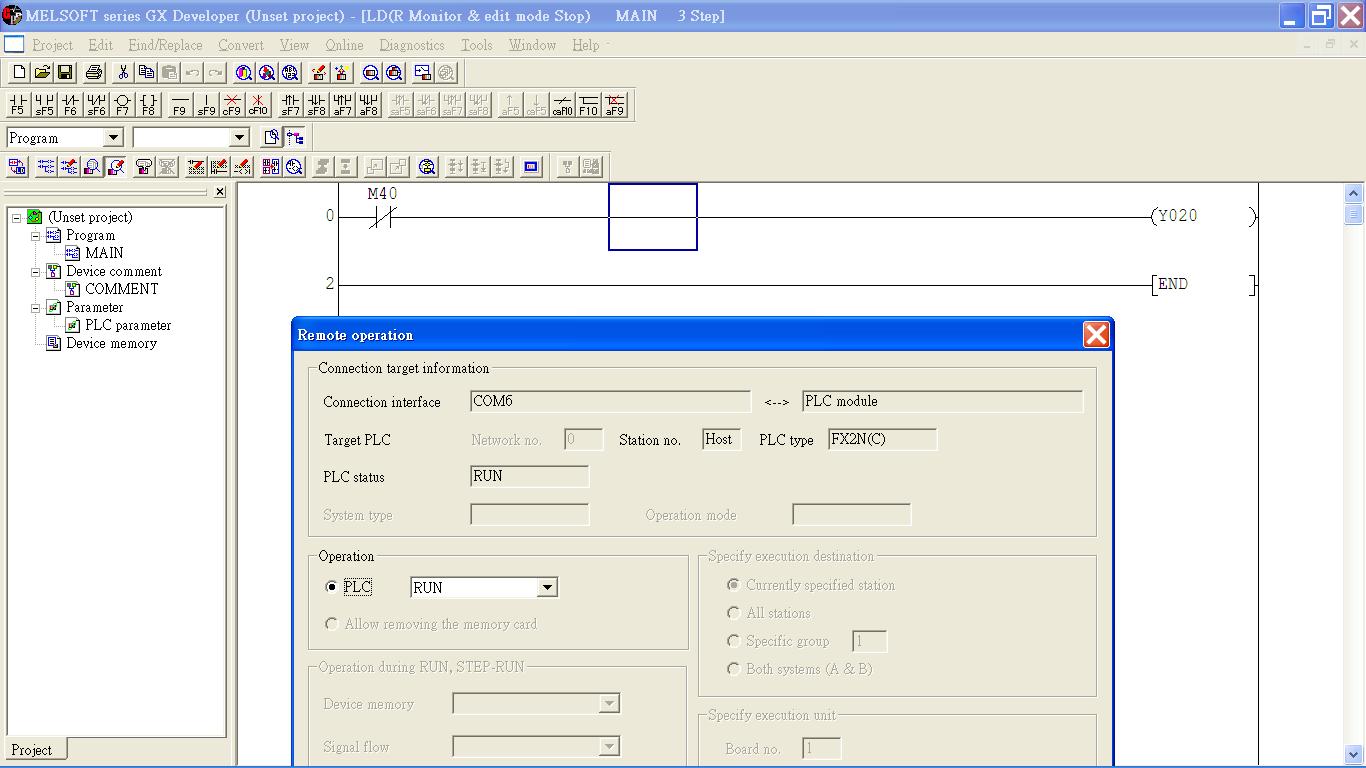The width and height of the screenshot is (1366, 768).
Task: Insert a coil using the F7 button
Action: click(x=122, y=105)
